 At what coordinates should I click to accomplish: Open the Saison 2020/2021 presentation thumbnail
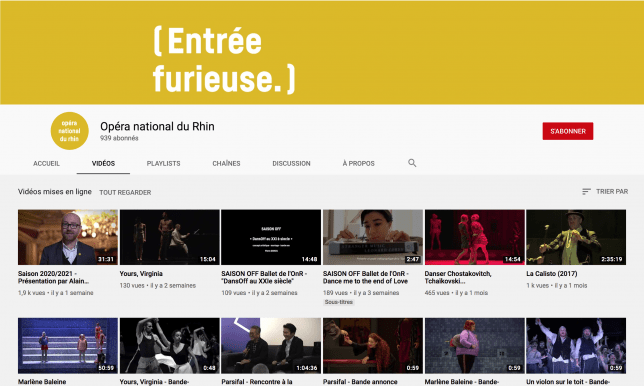[68, 237]
